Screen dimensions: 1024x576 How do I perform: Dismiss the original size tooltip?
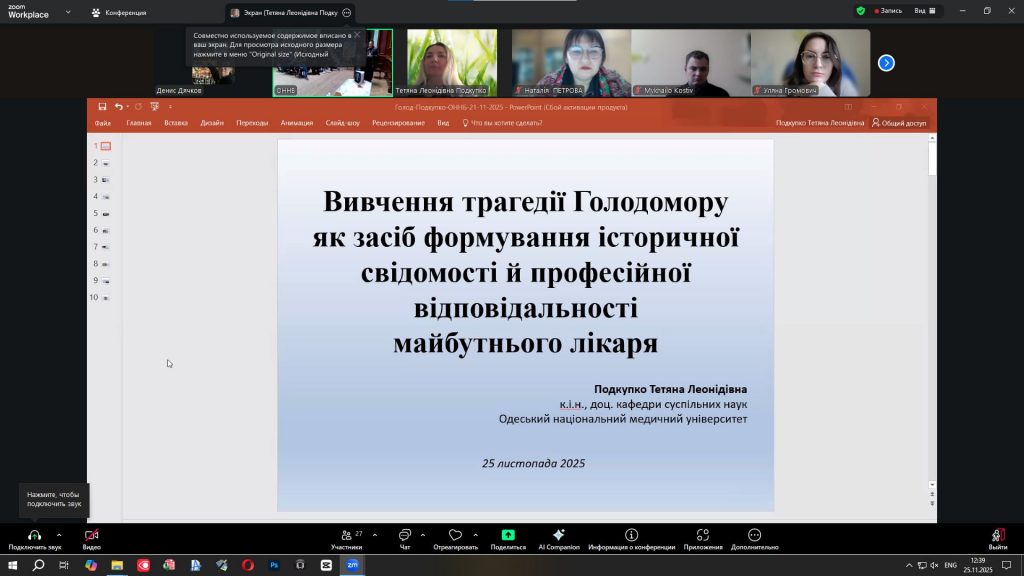pyautogui.click(x=357, y=35)
